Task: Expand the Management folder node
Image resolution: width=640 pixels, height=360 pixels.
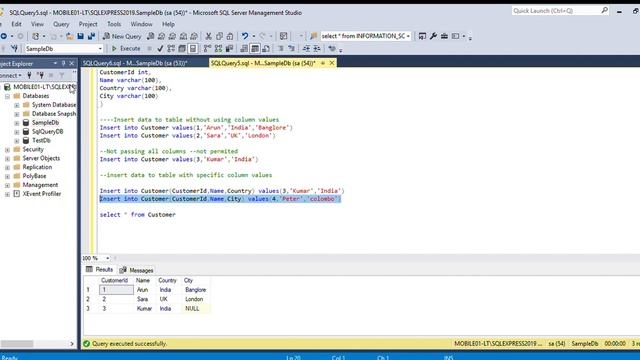Action: pyautogui.click(x=7, y=185)
